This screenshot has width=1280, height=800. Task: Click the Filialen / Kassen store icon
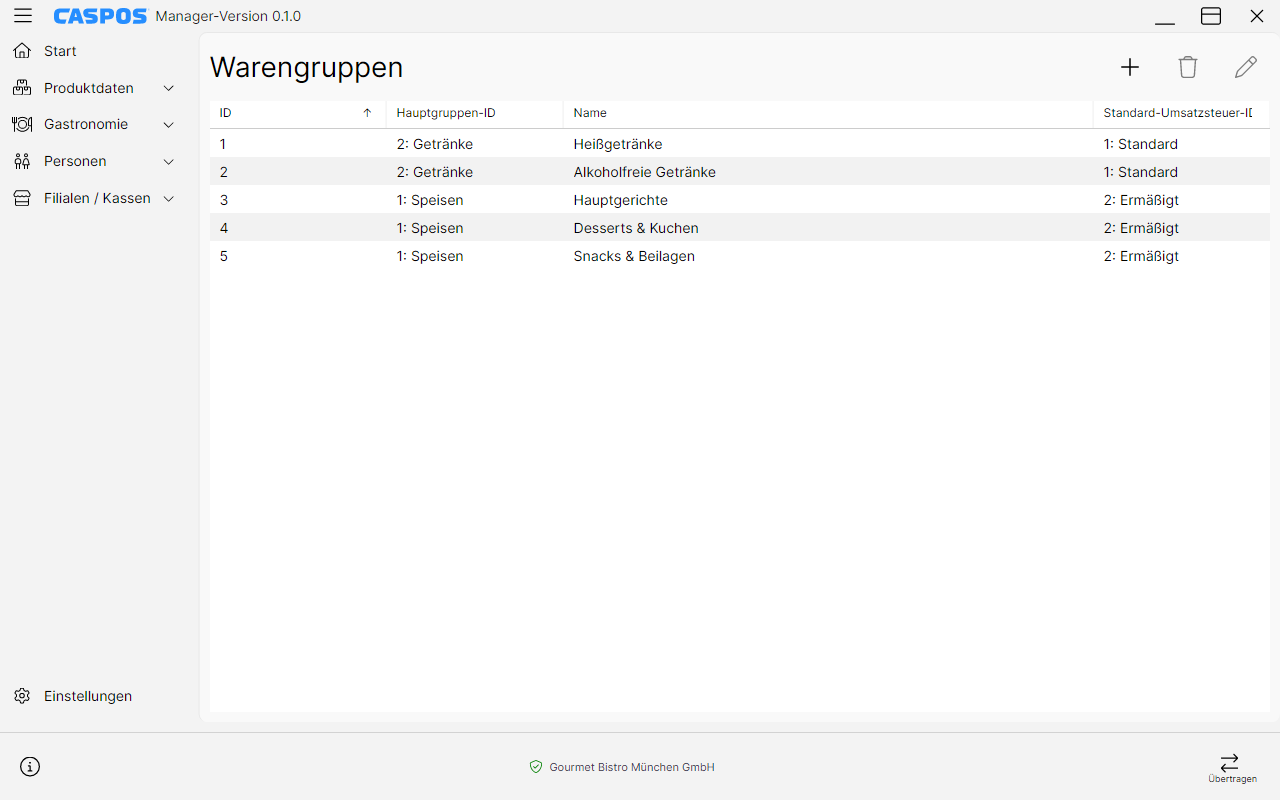click(22, 198)
